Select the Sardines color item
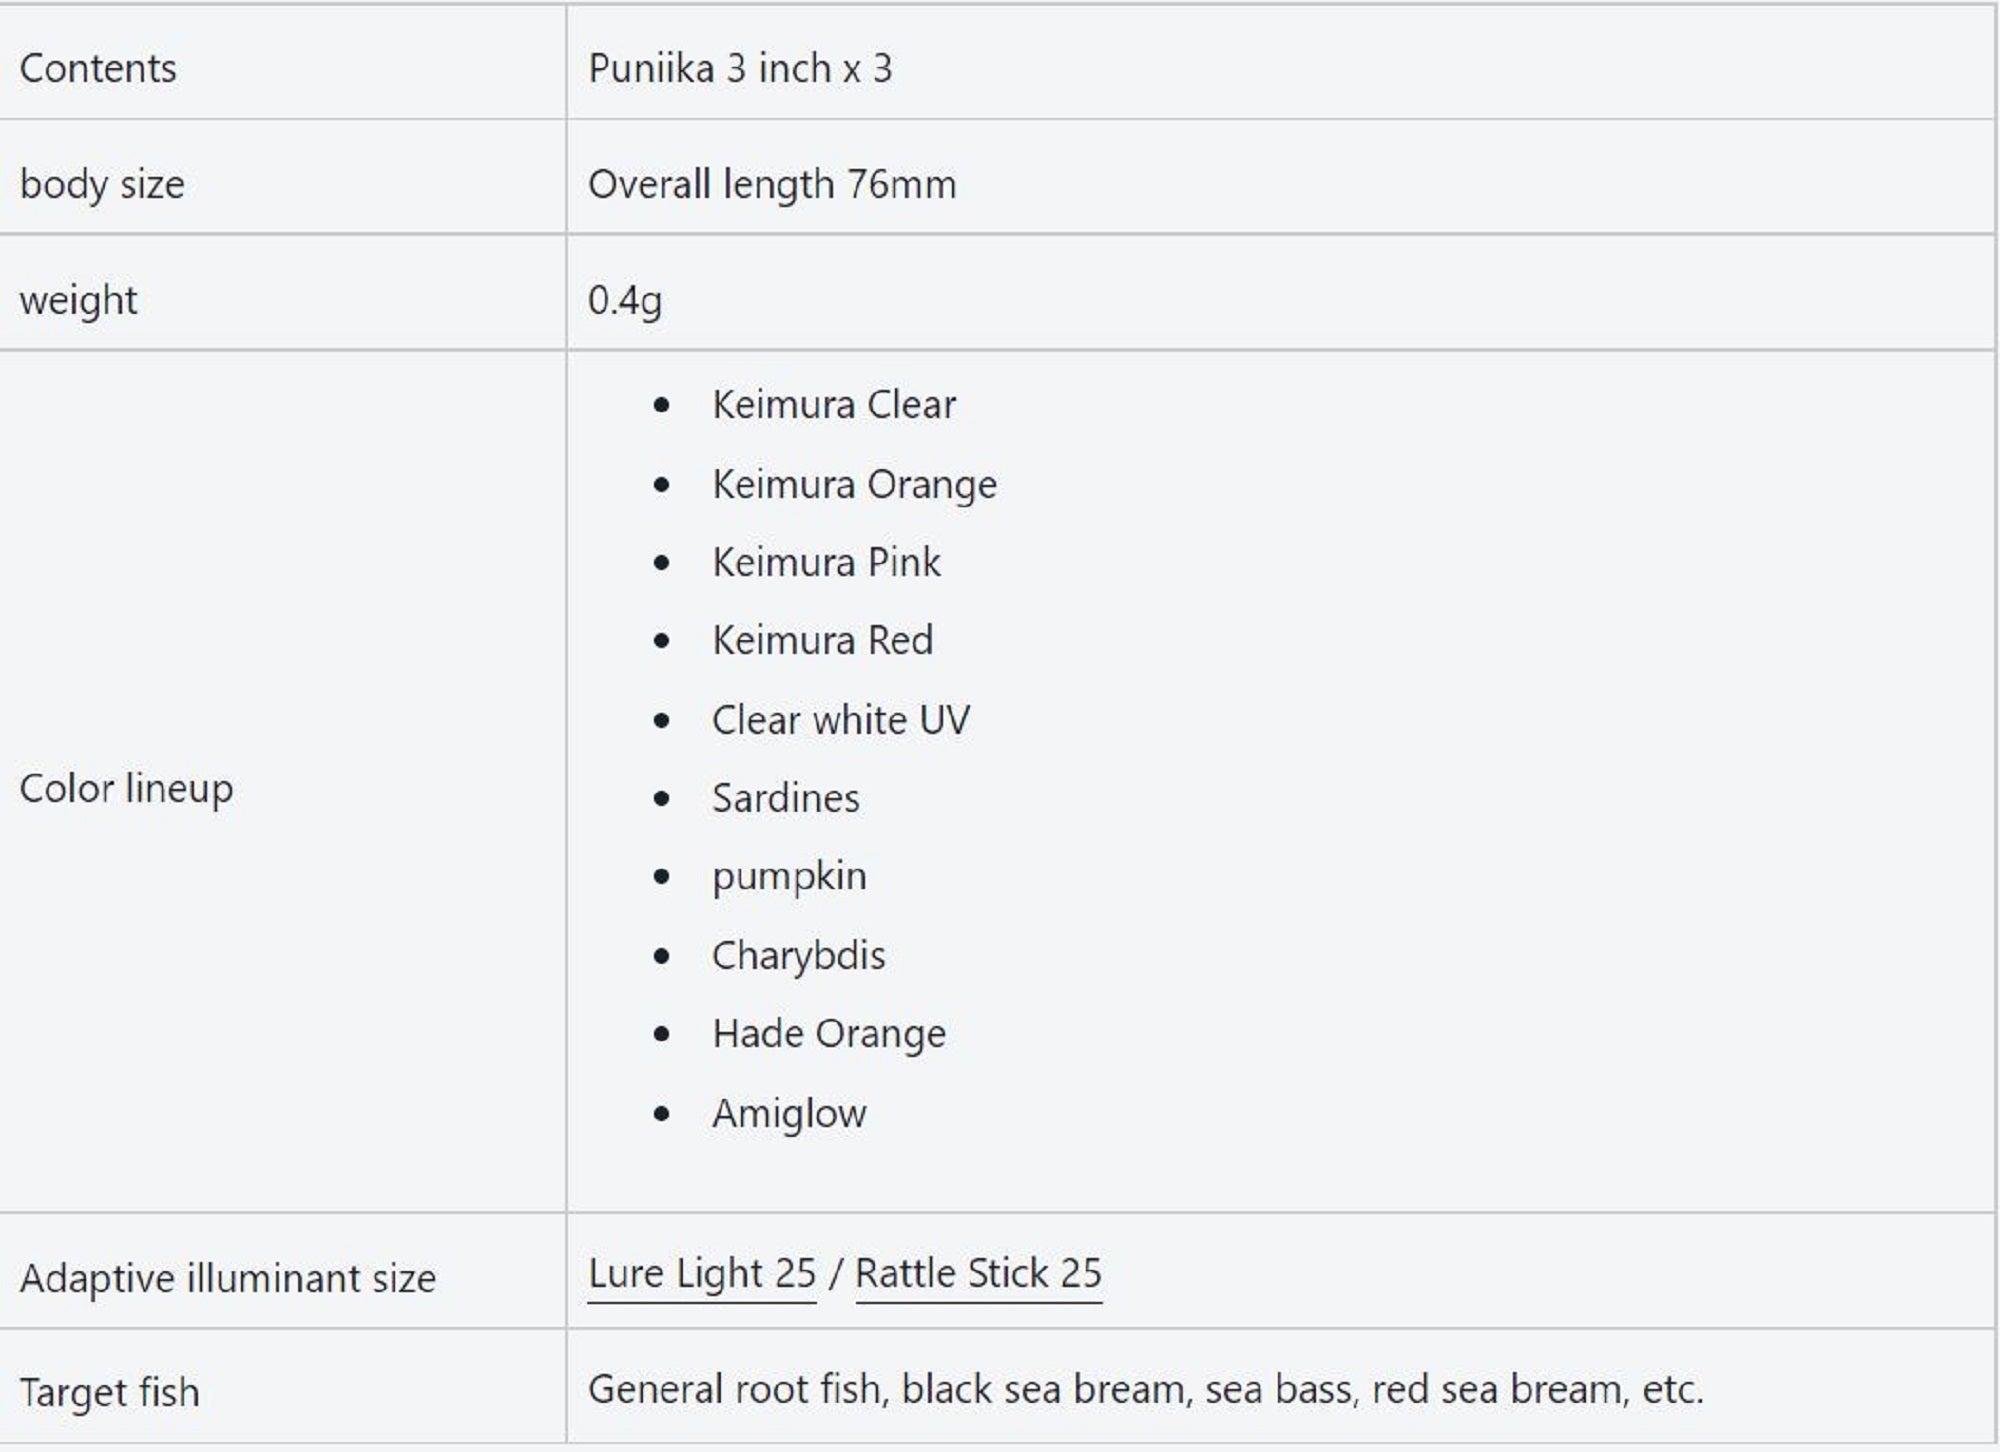Screen dimensions: 2000x1452 [x=785, y=798]
